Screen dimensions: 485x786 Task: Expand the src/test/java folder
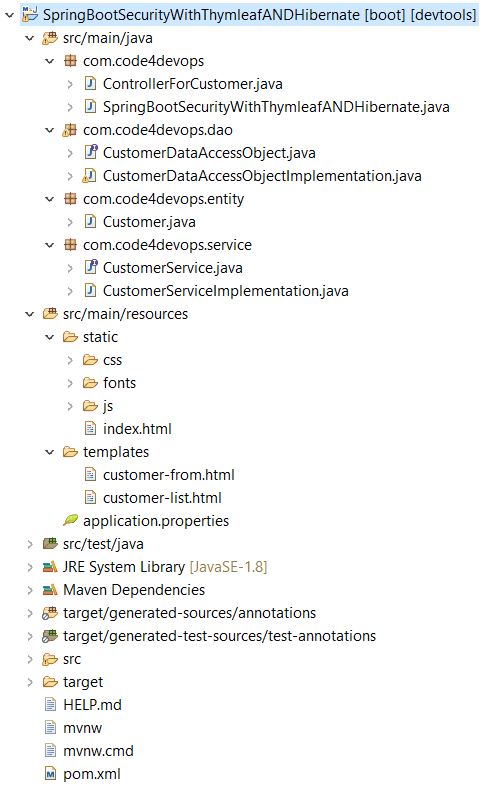pyautogui.click(x=30, y=544)
